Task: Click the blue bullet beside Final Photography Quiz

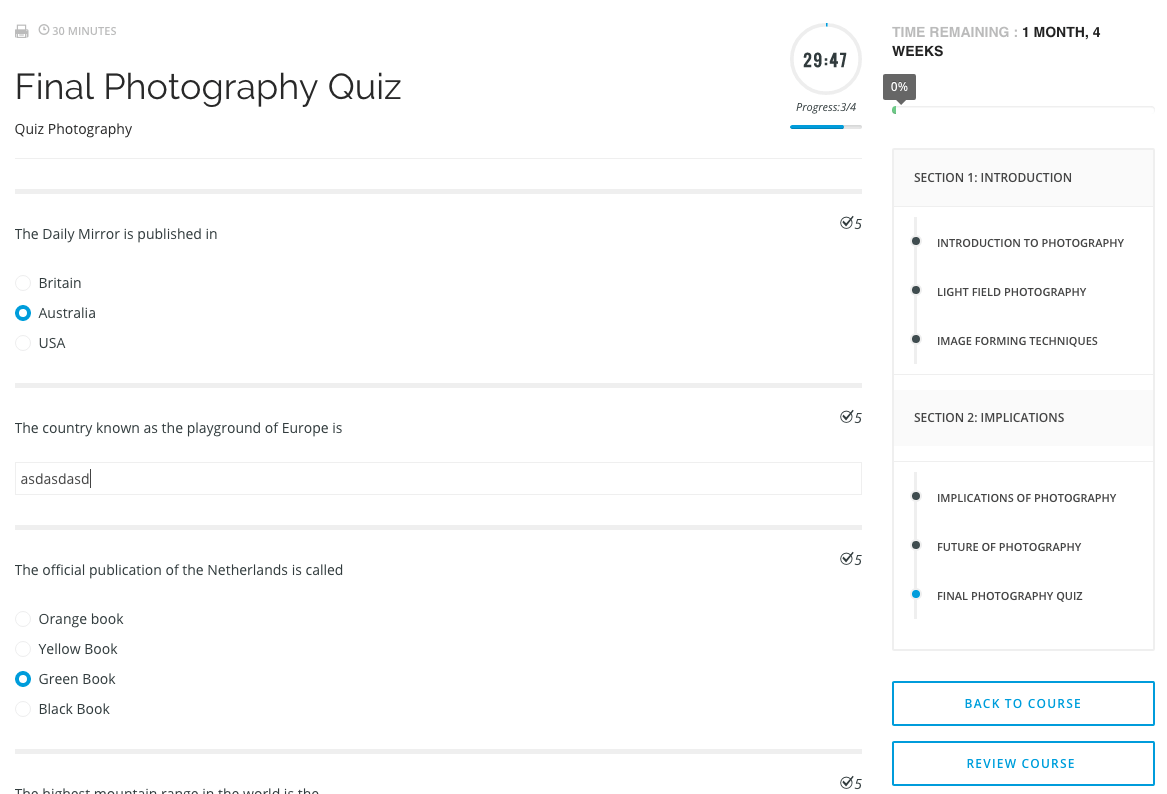Action: (916, 595)
